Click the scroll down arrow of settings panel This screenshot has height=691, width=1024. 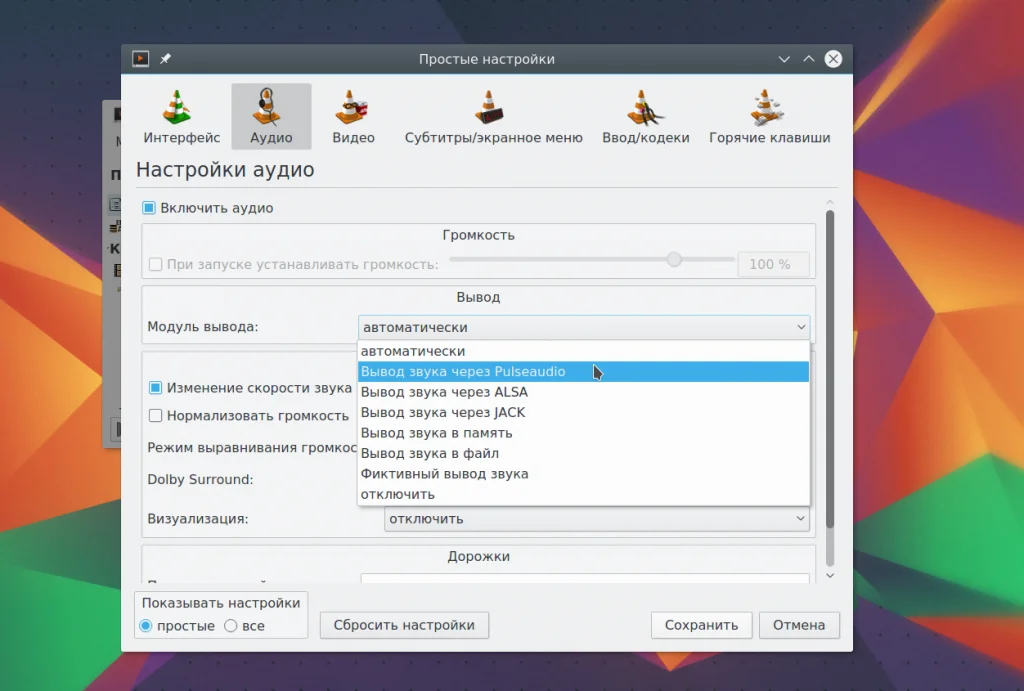(x=830, y=575)
